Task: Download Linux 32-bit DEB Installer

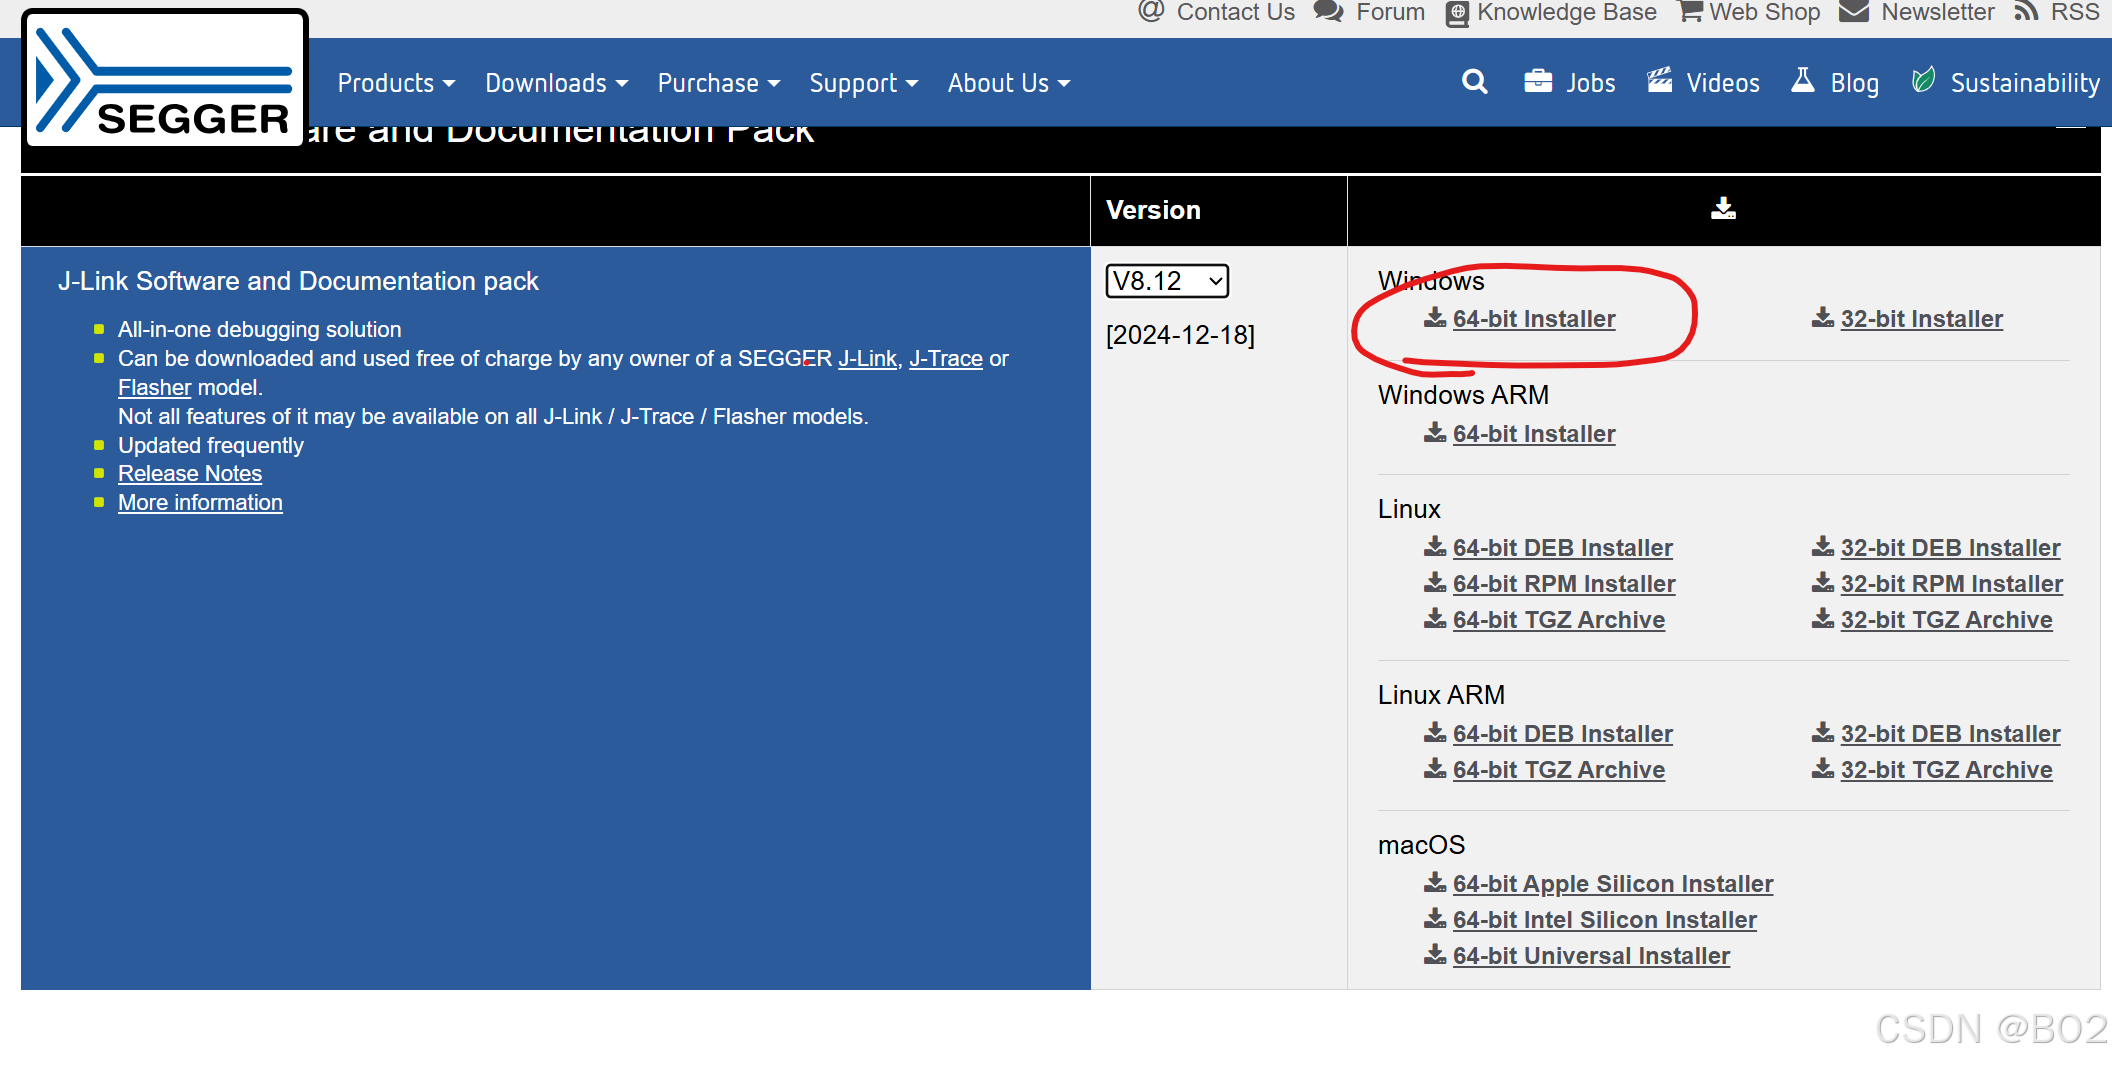Action: pyautogui.click(x=1950, y=548)
